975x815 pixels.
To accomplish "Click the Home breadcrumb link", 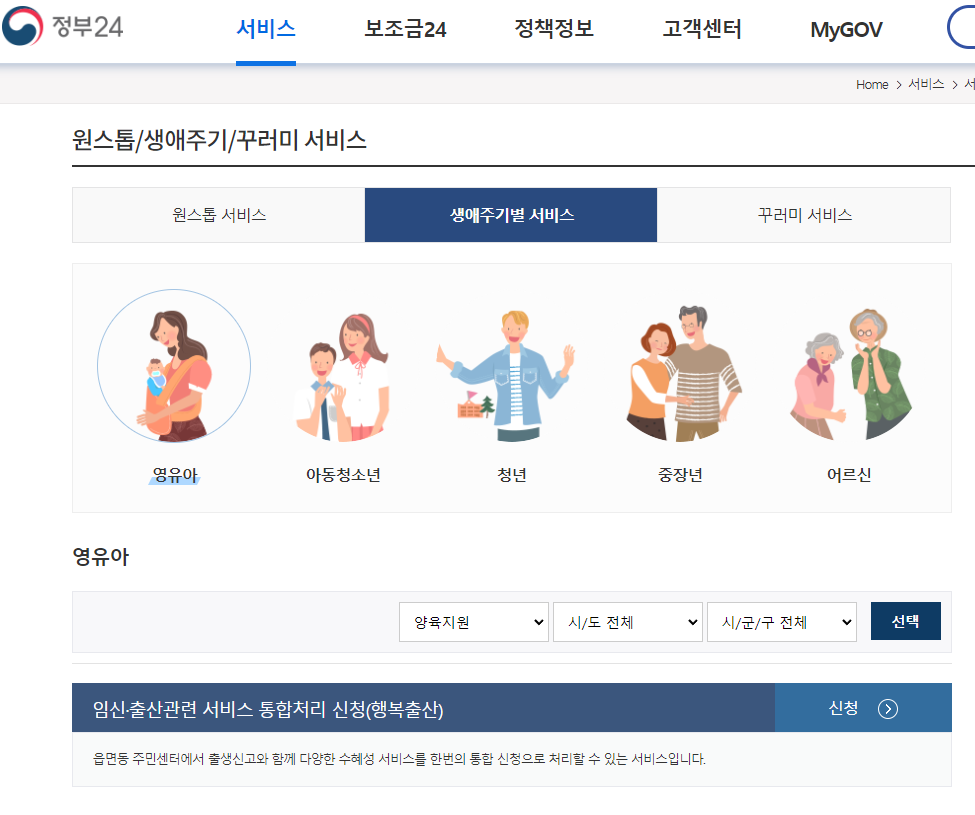I will pos(871,84).
